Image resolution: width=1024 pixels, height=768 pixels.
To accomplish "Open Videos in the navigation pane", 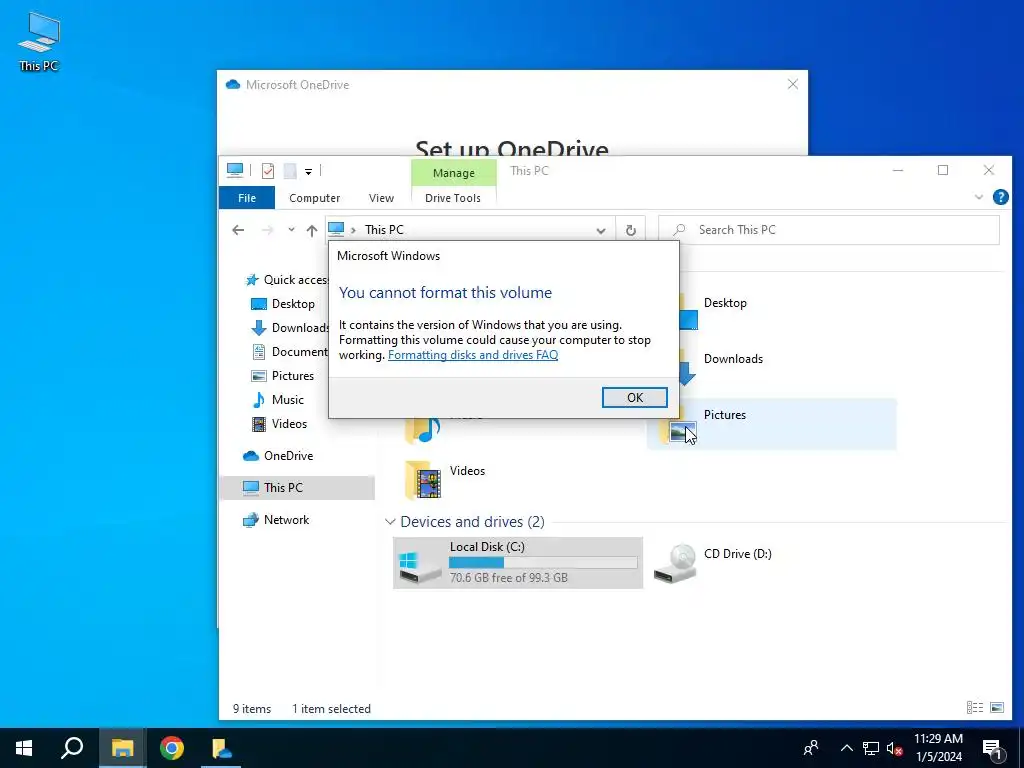I will click(x=280, y=424).
